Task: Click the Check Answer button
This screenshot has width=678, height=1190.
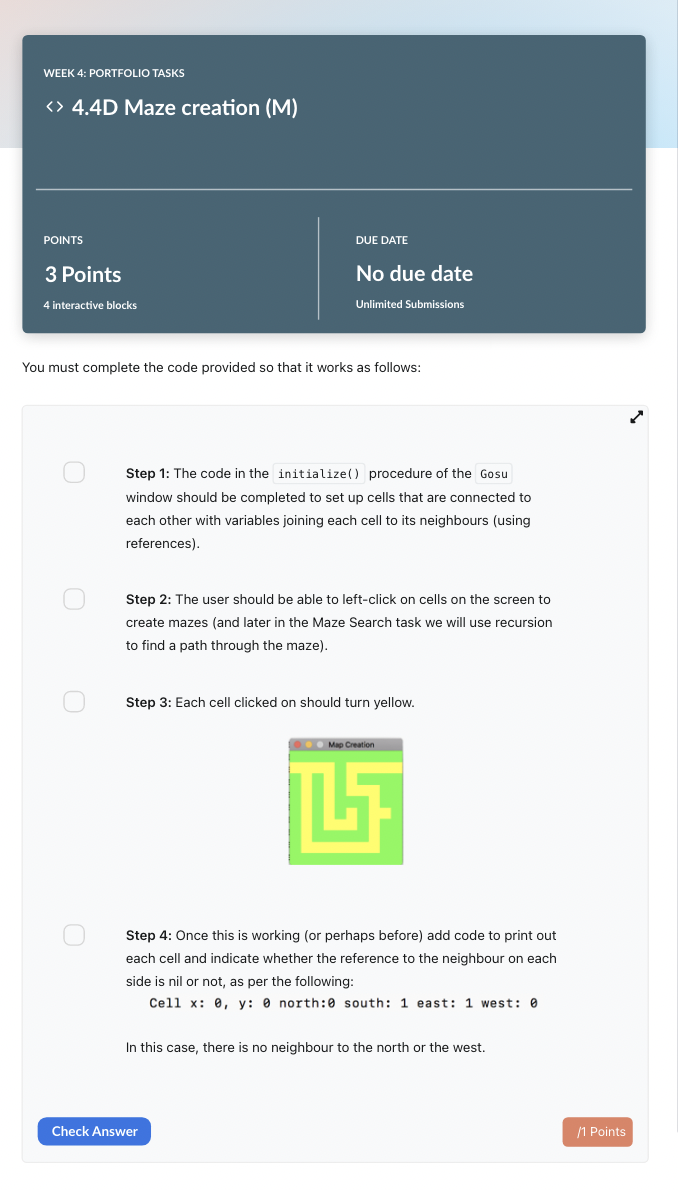Action: (94, 1130)
